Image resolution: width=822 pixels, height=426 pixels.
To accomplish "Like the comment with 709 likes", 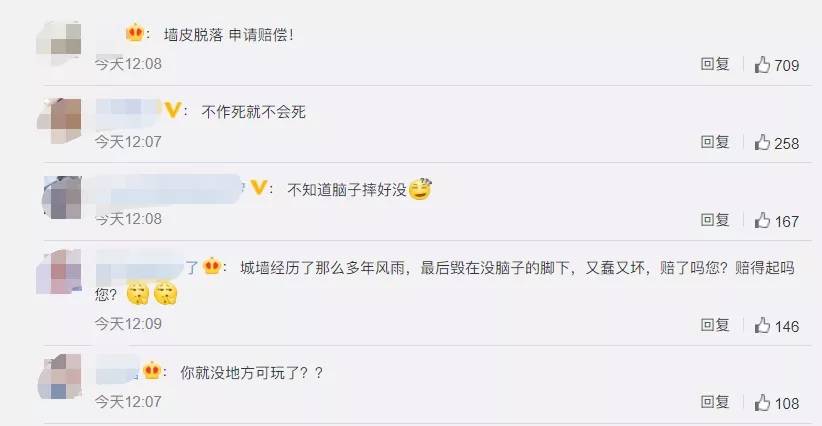I will click(762, 64).
